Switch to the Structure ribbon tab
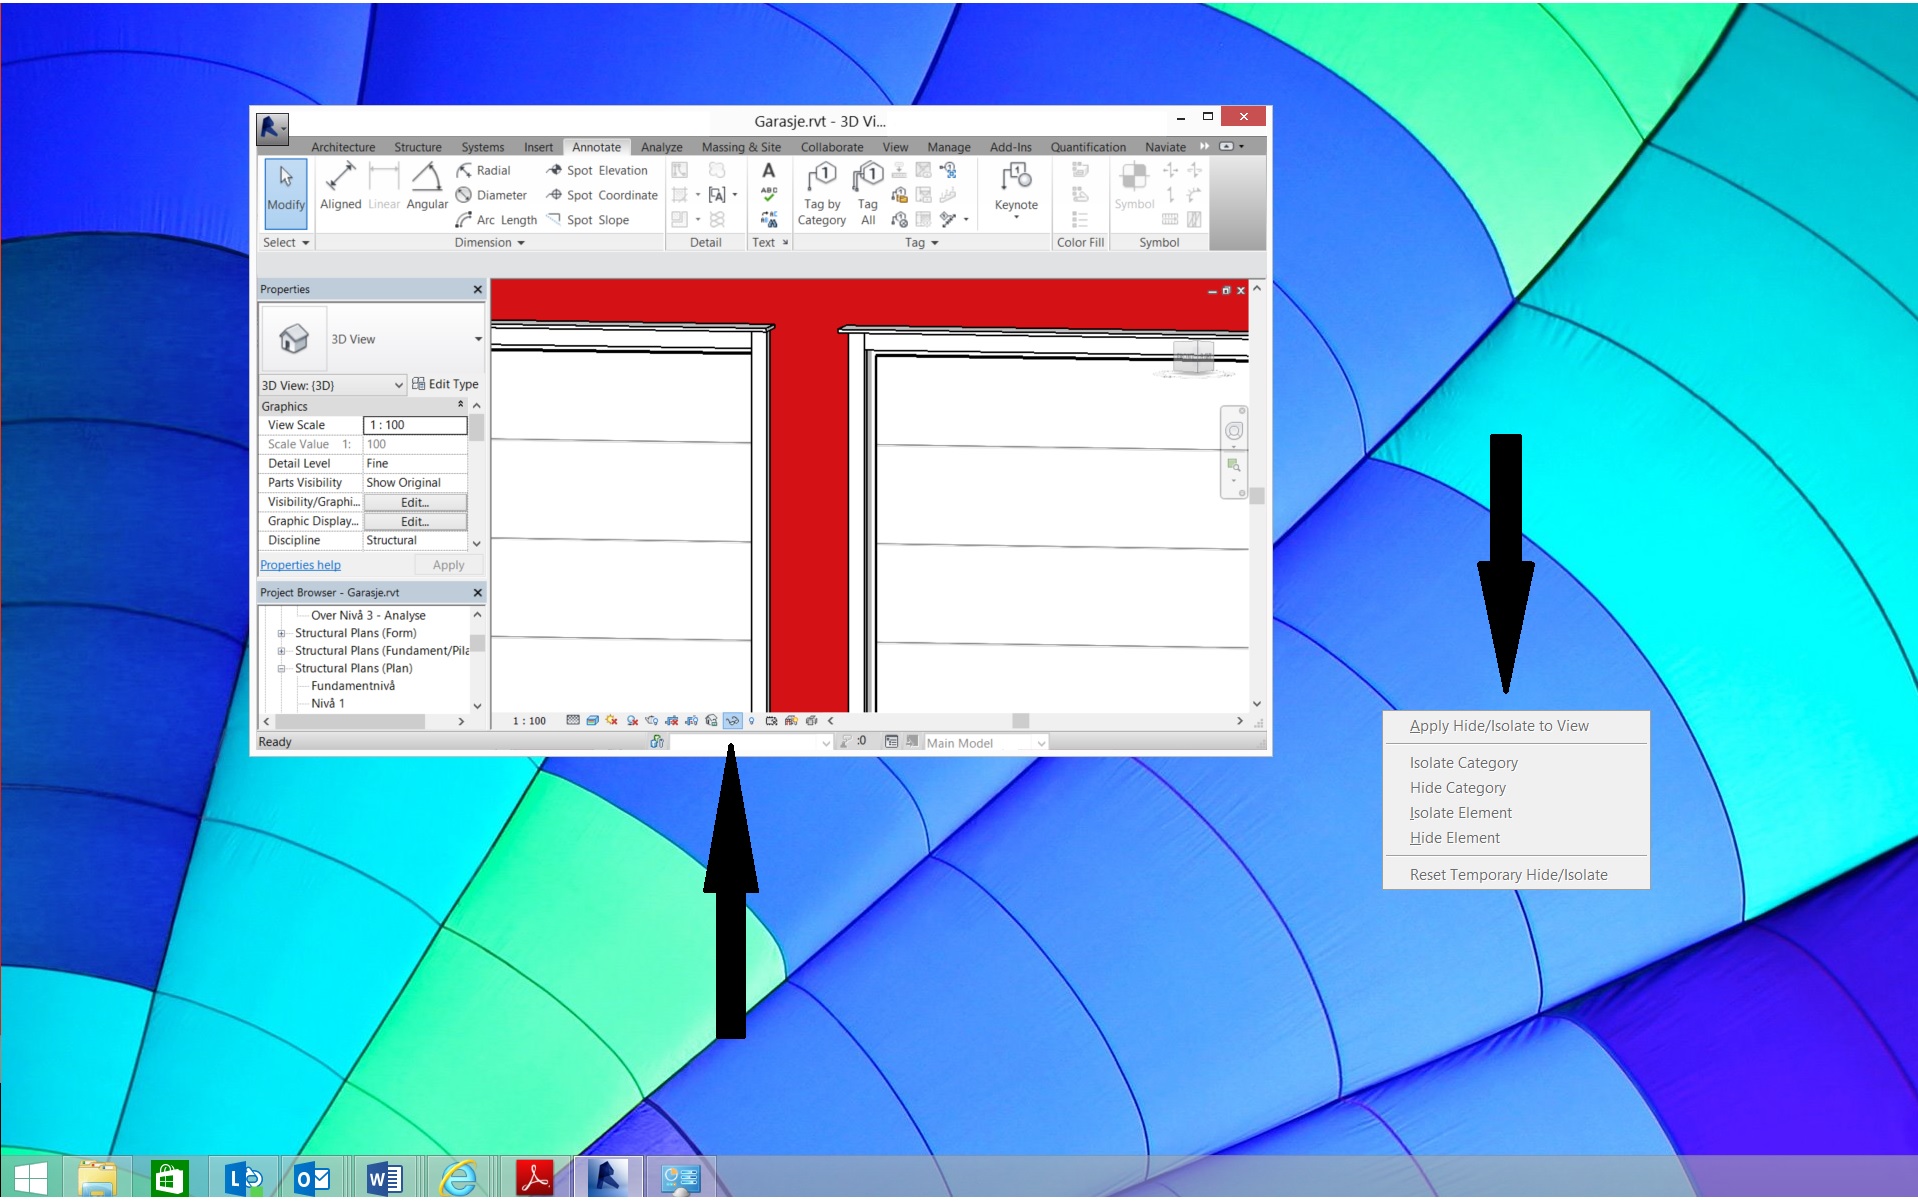The width and height of the screenshot is (1918, 1202). coord(418,147)
